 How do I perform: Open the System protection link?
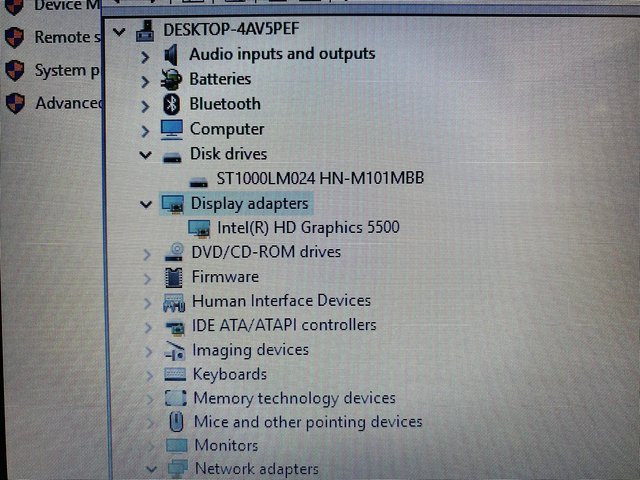pos(68,71)
